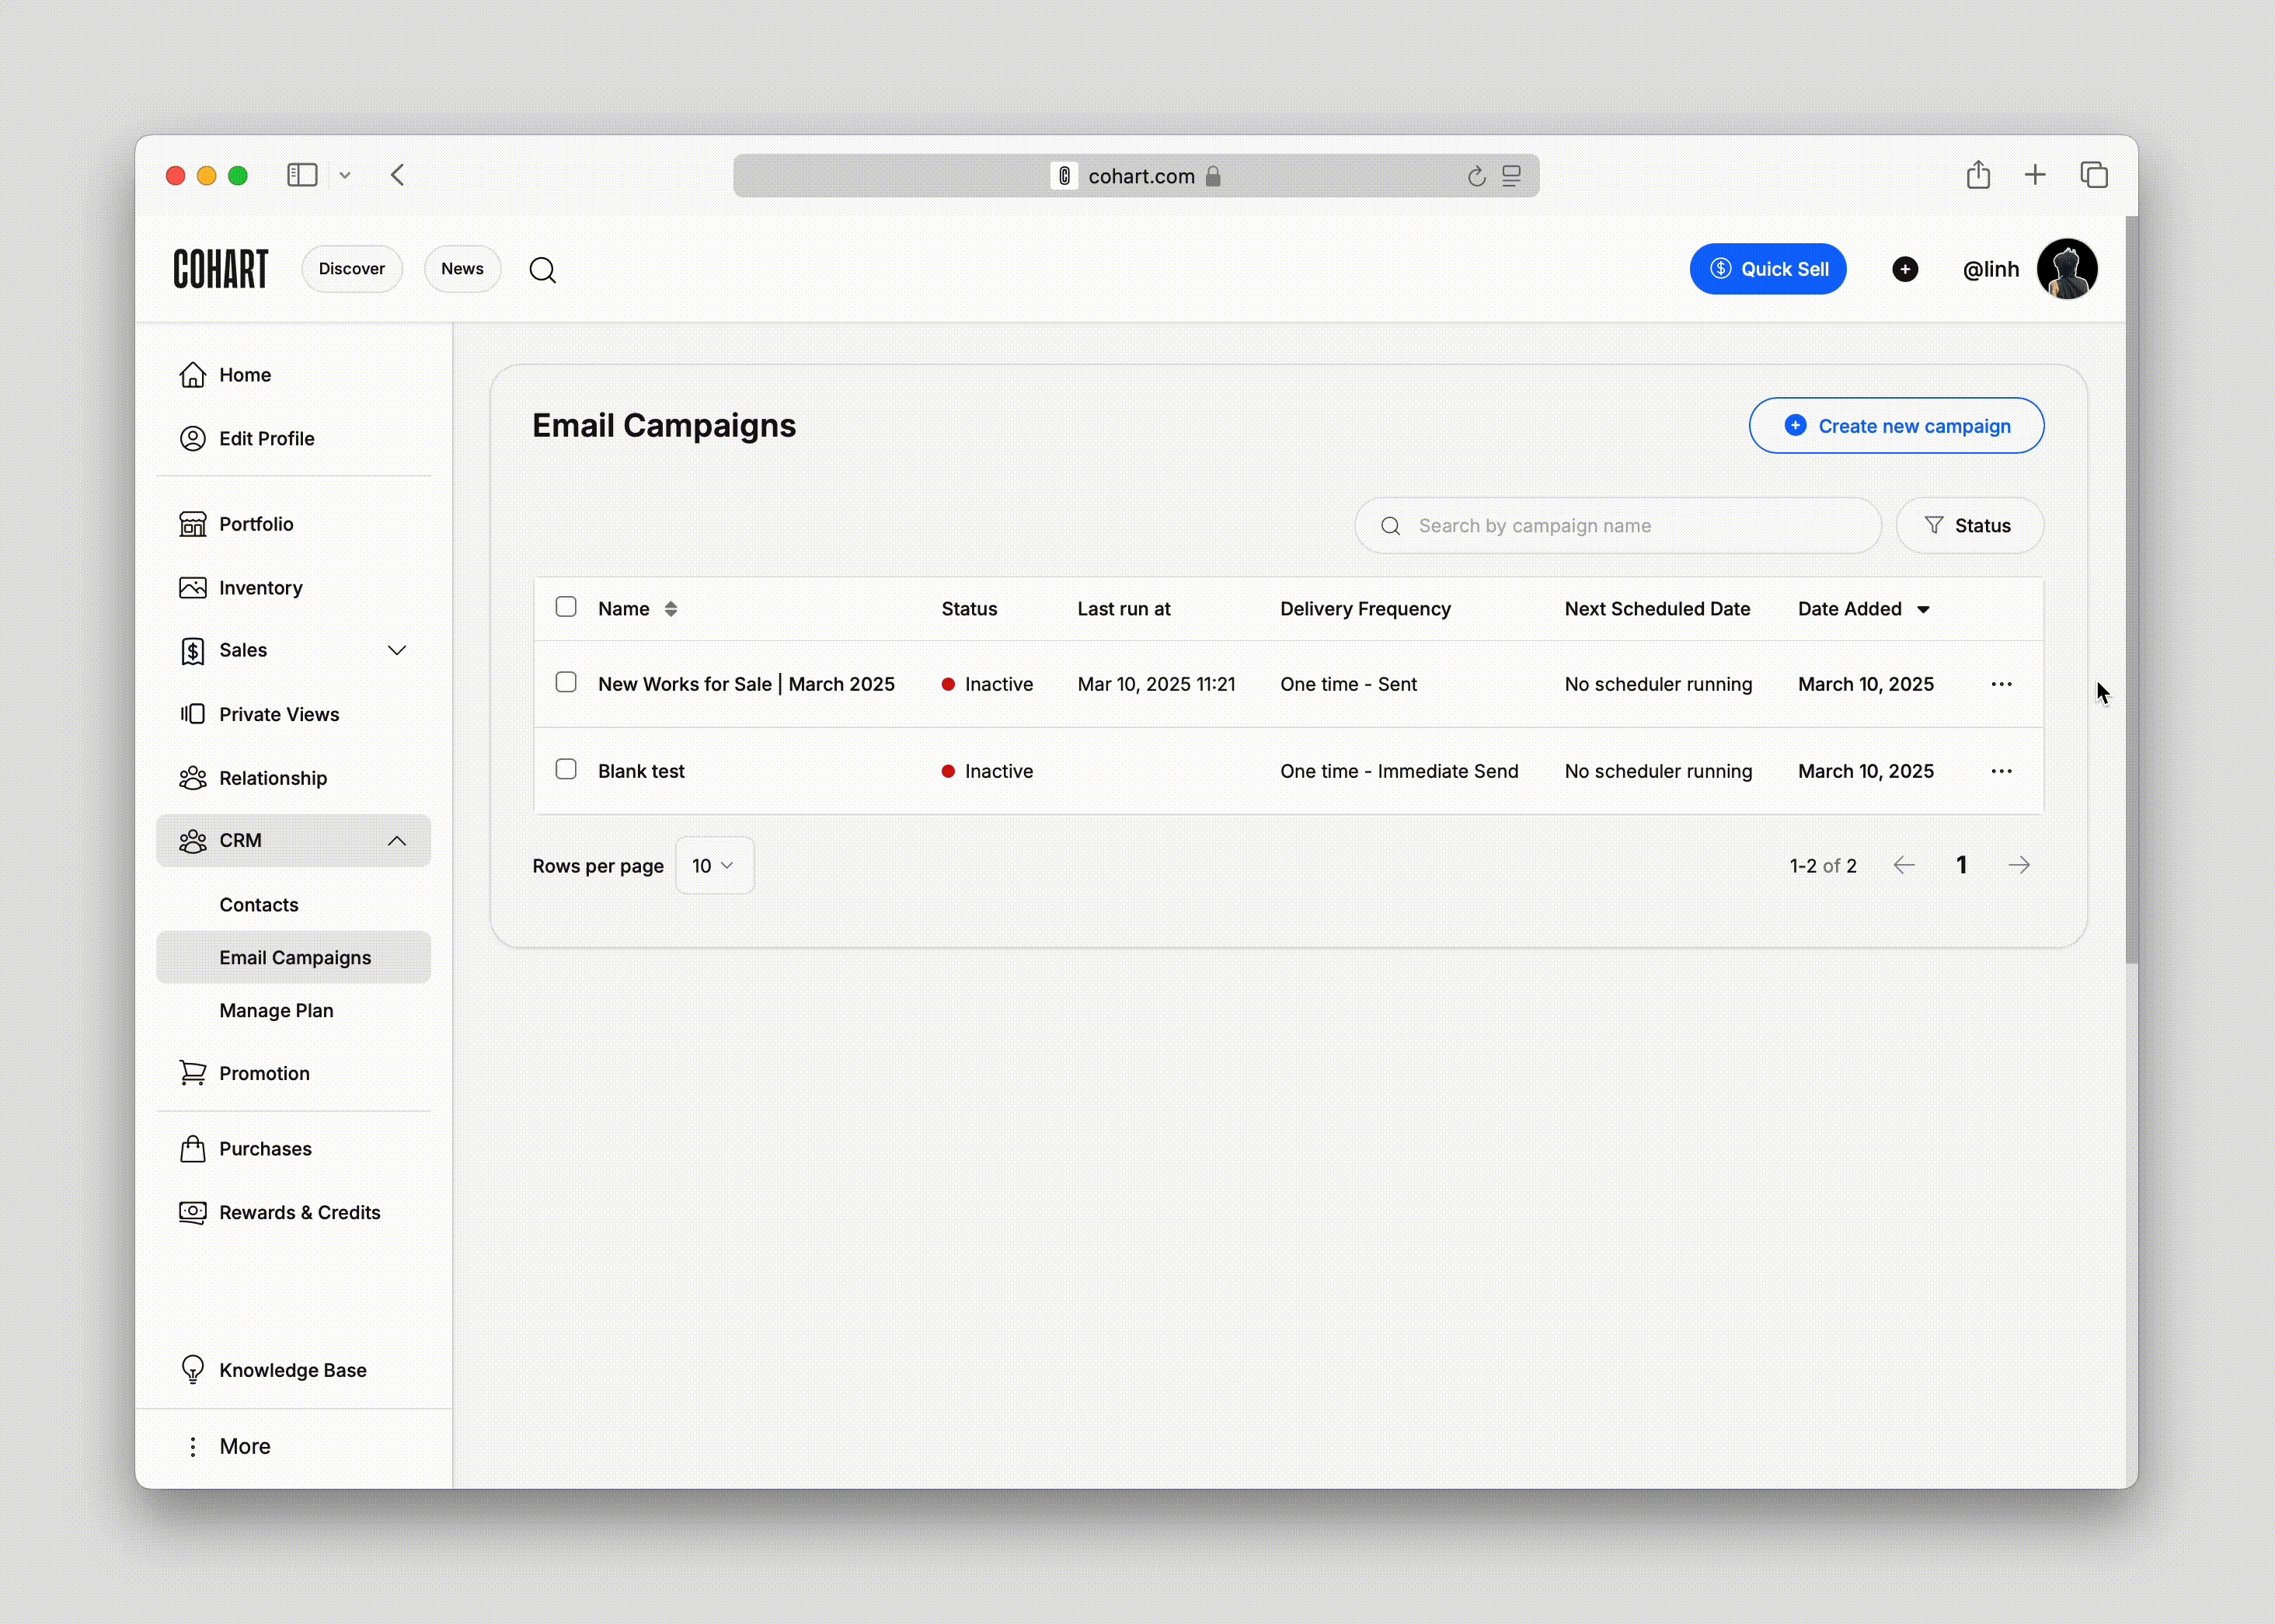Check the New Works for Sale row

tap(566, 683)
